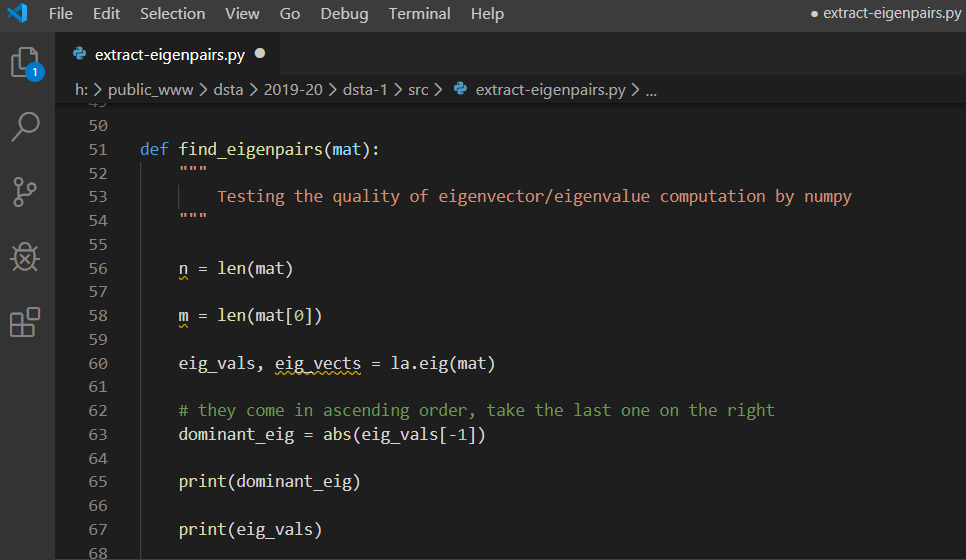Open the View menu
Screen dimensions: 966x560
[x=242, y=14]
